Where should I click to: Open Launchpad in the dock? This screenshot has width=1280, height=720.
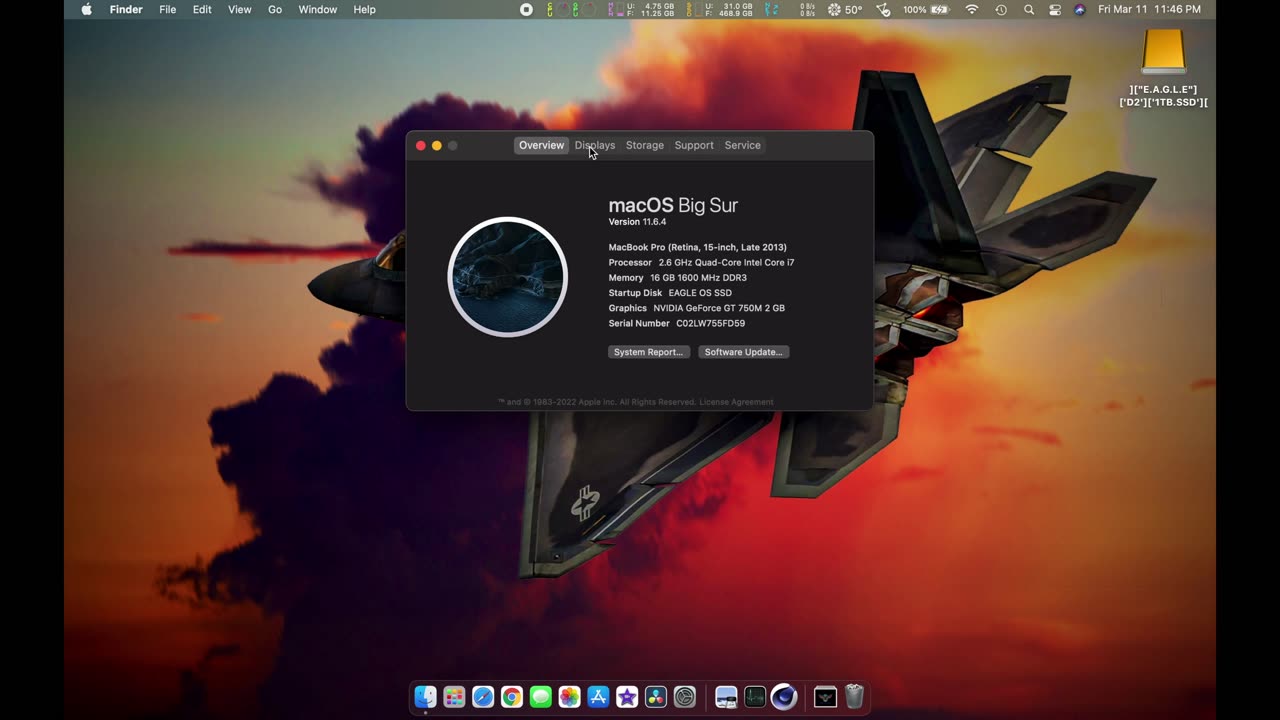454,697
